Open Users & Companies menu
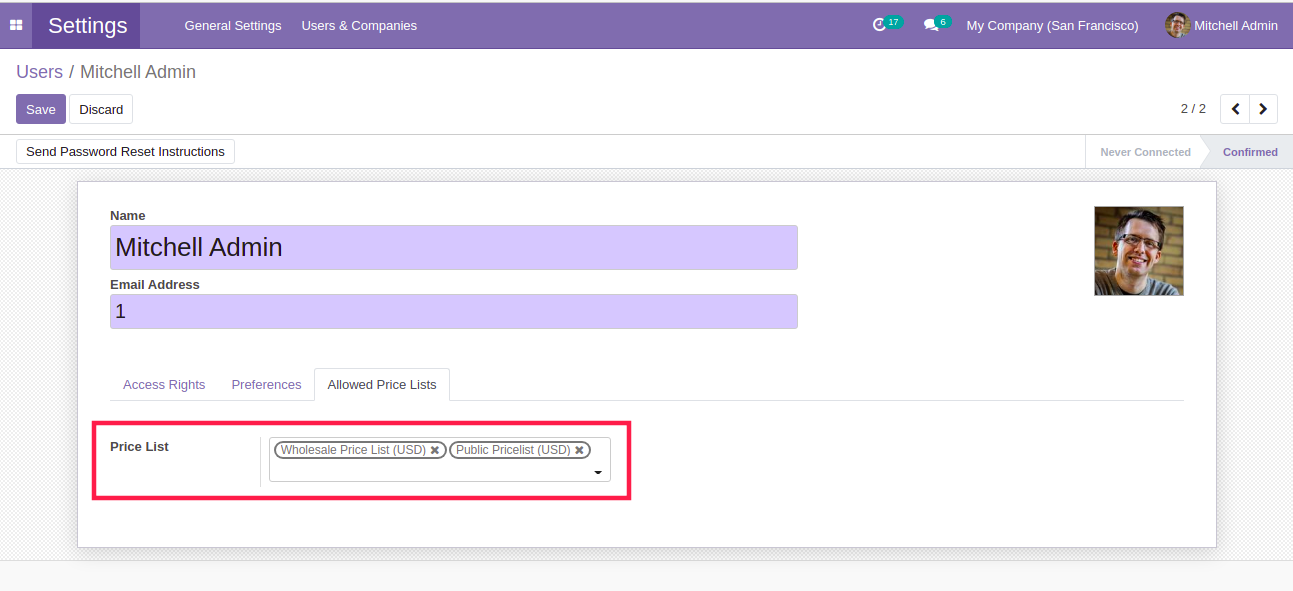Screen dimensions: 1293x591 359,25
